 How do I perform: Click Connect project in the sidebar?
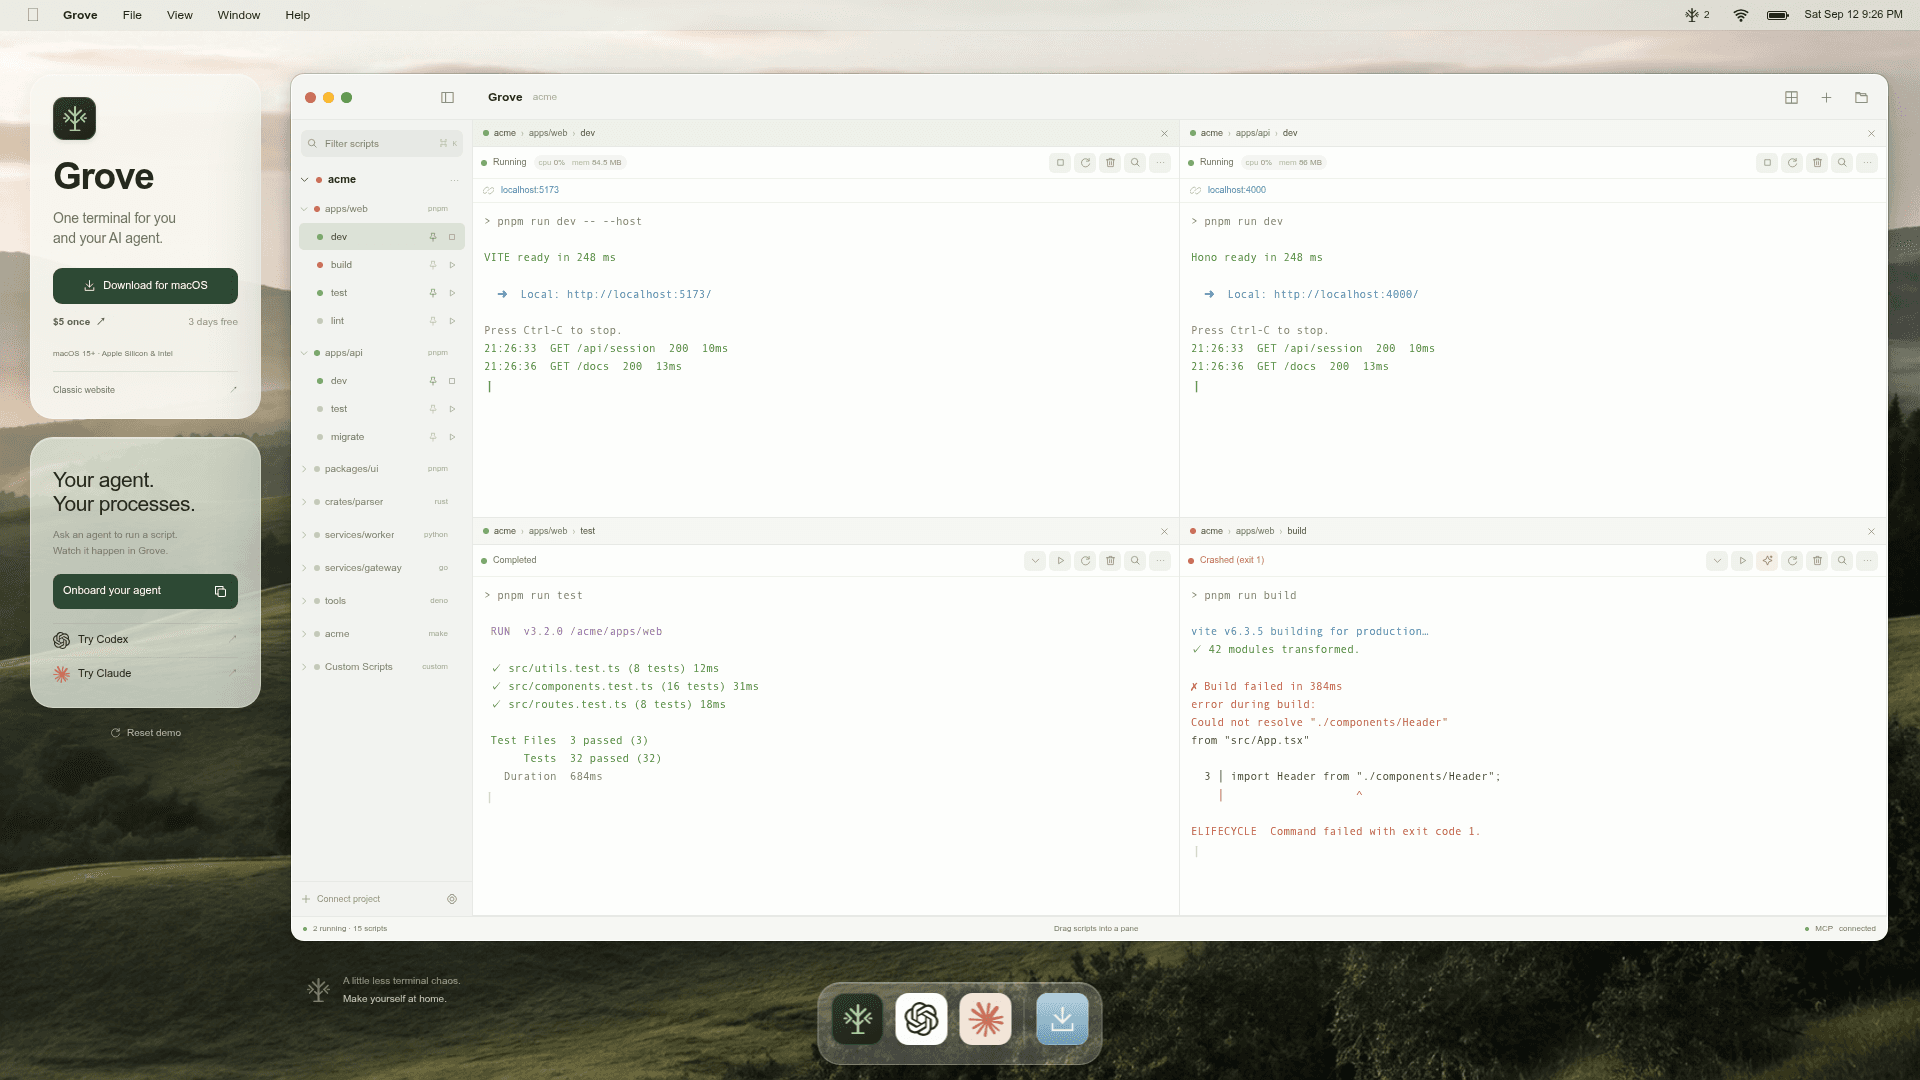(x=341, y=899)
